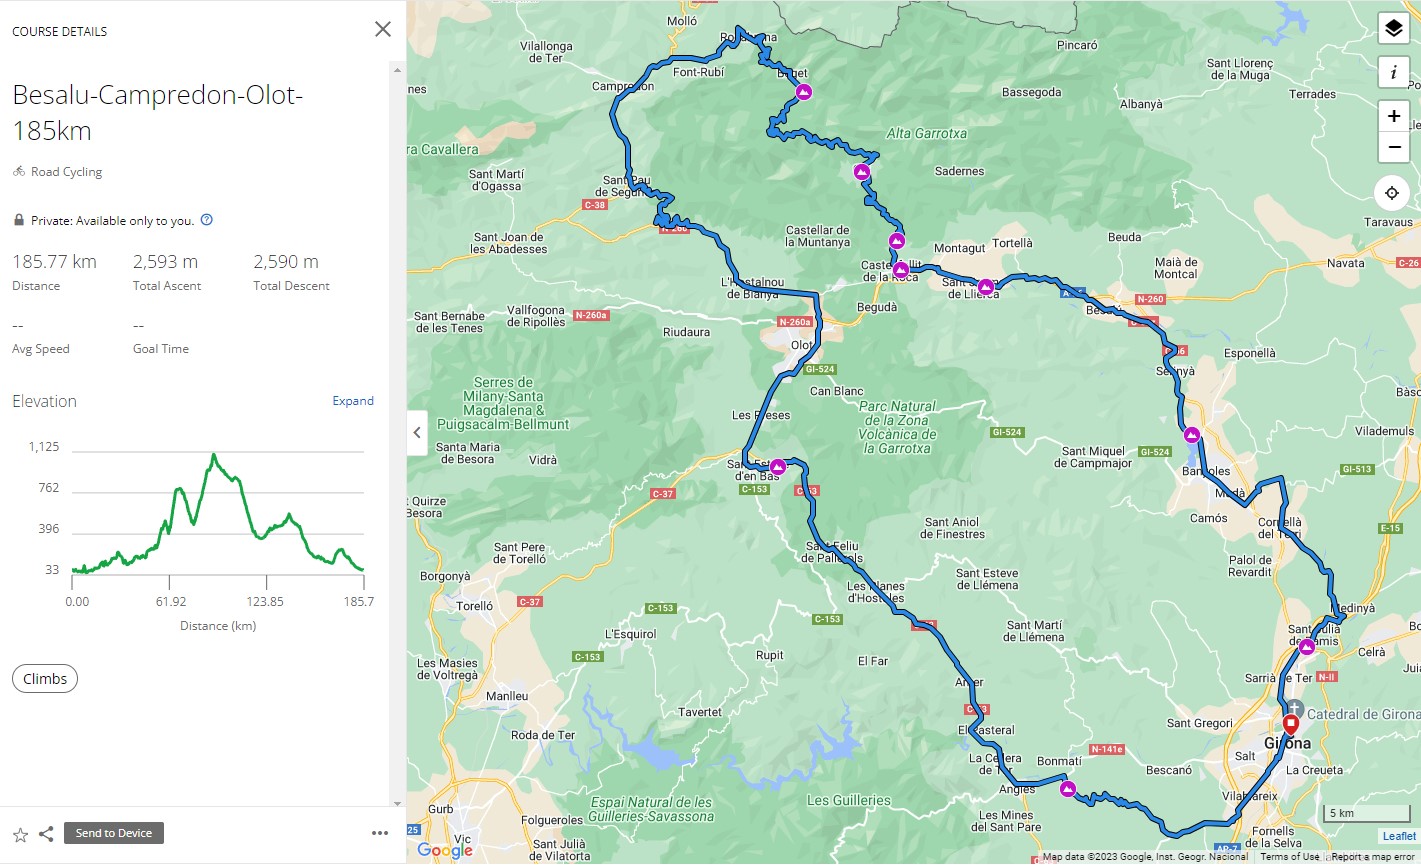1421x865 pixels.
Task: Open the Climbs list
Action: coord(45,679)
